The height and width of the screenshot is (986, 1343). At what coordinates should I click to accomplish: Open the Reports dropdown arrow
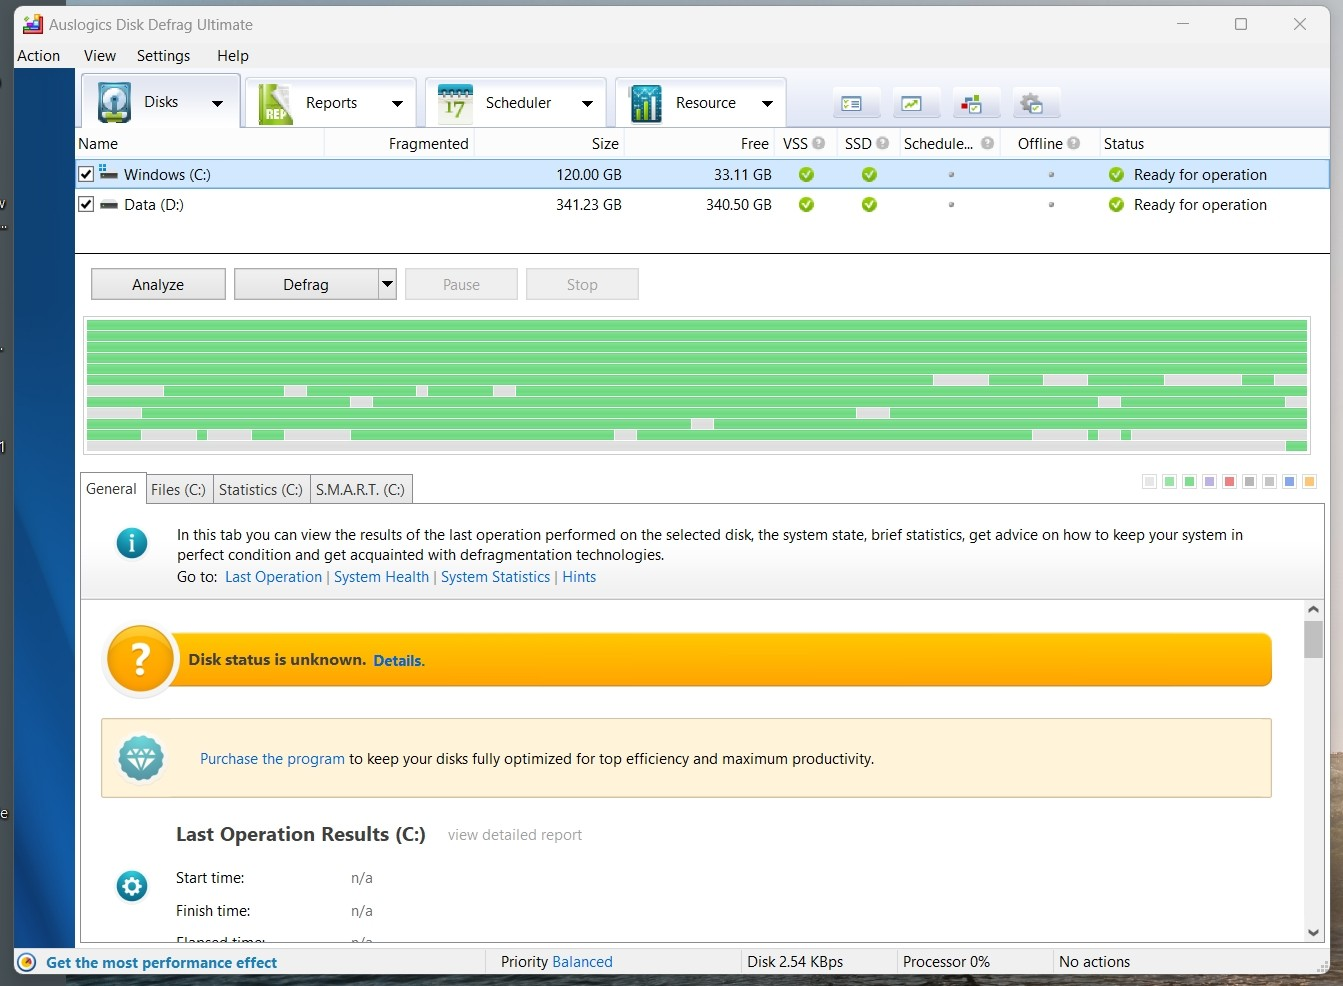click(397, 104)
